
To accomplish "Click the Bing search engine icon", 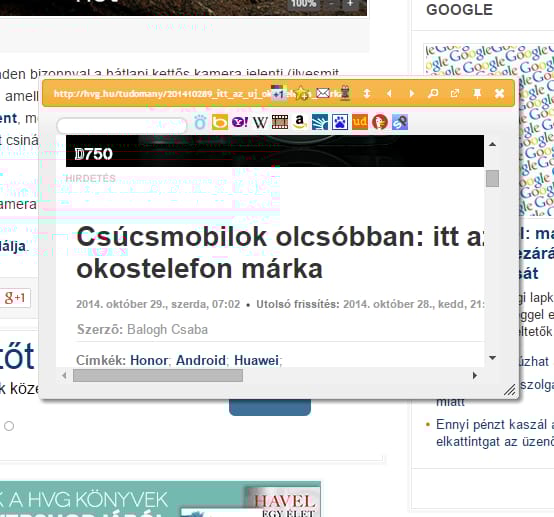I will click(x=219, y=122).
